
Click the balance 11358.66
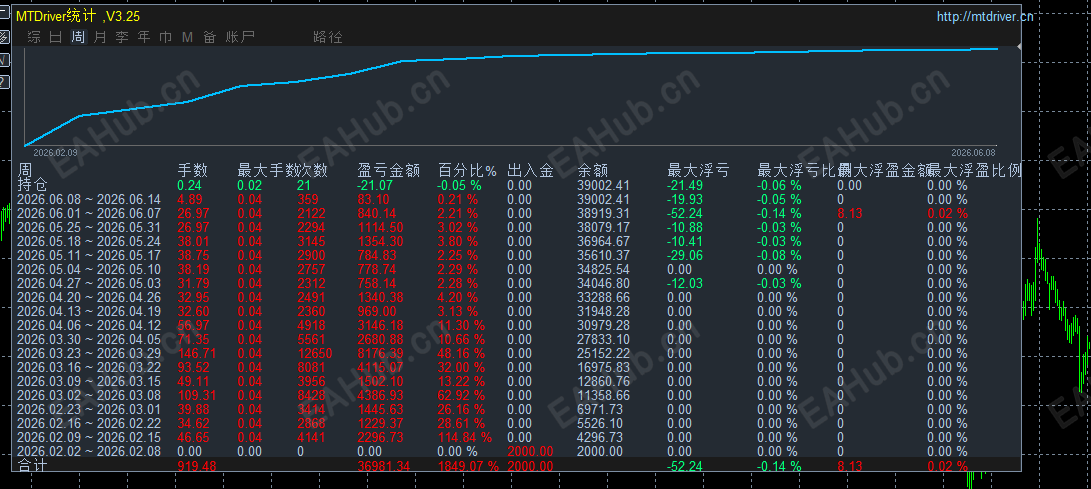(603, 395)
